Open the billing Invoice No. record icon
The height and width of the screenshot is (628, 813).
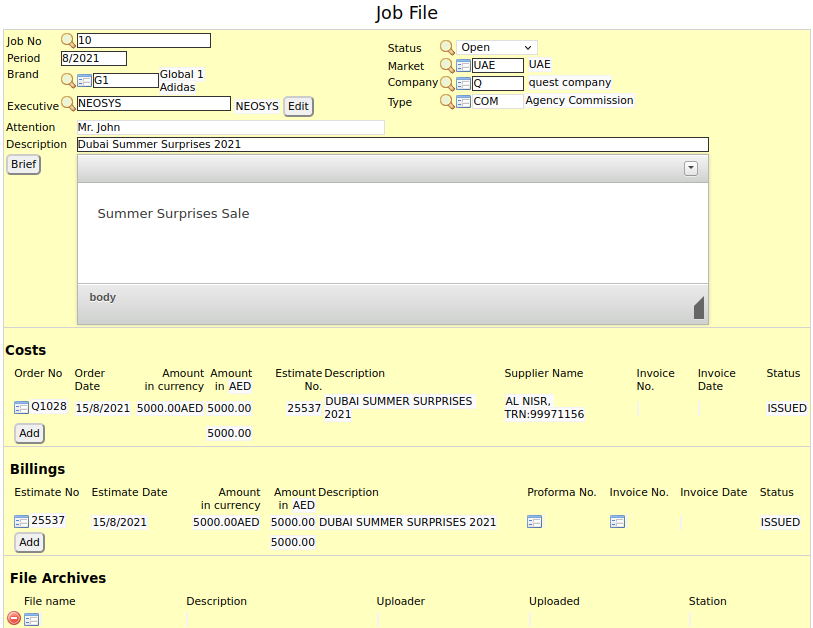(618, 522)
